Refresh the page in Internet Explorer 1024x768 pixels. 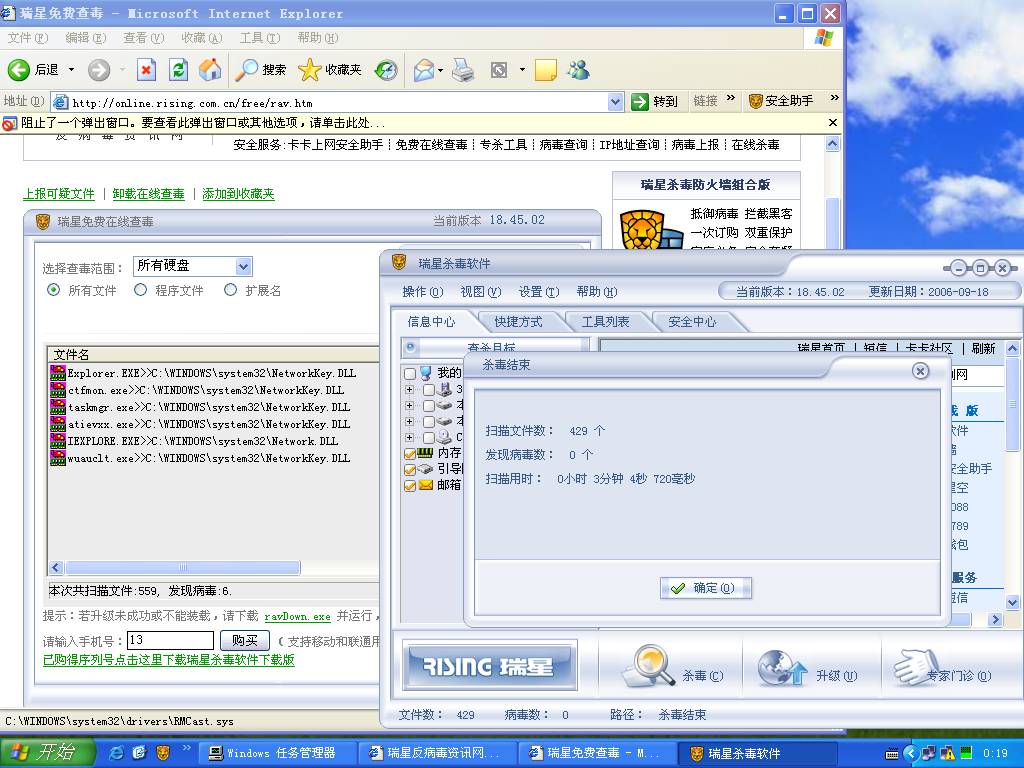tap(178, 69)
